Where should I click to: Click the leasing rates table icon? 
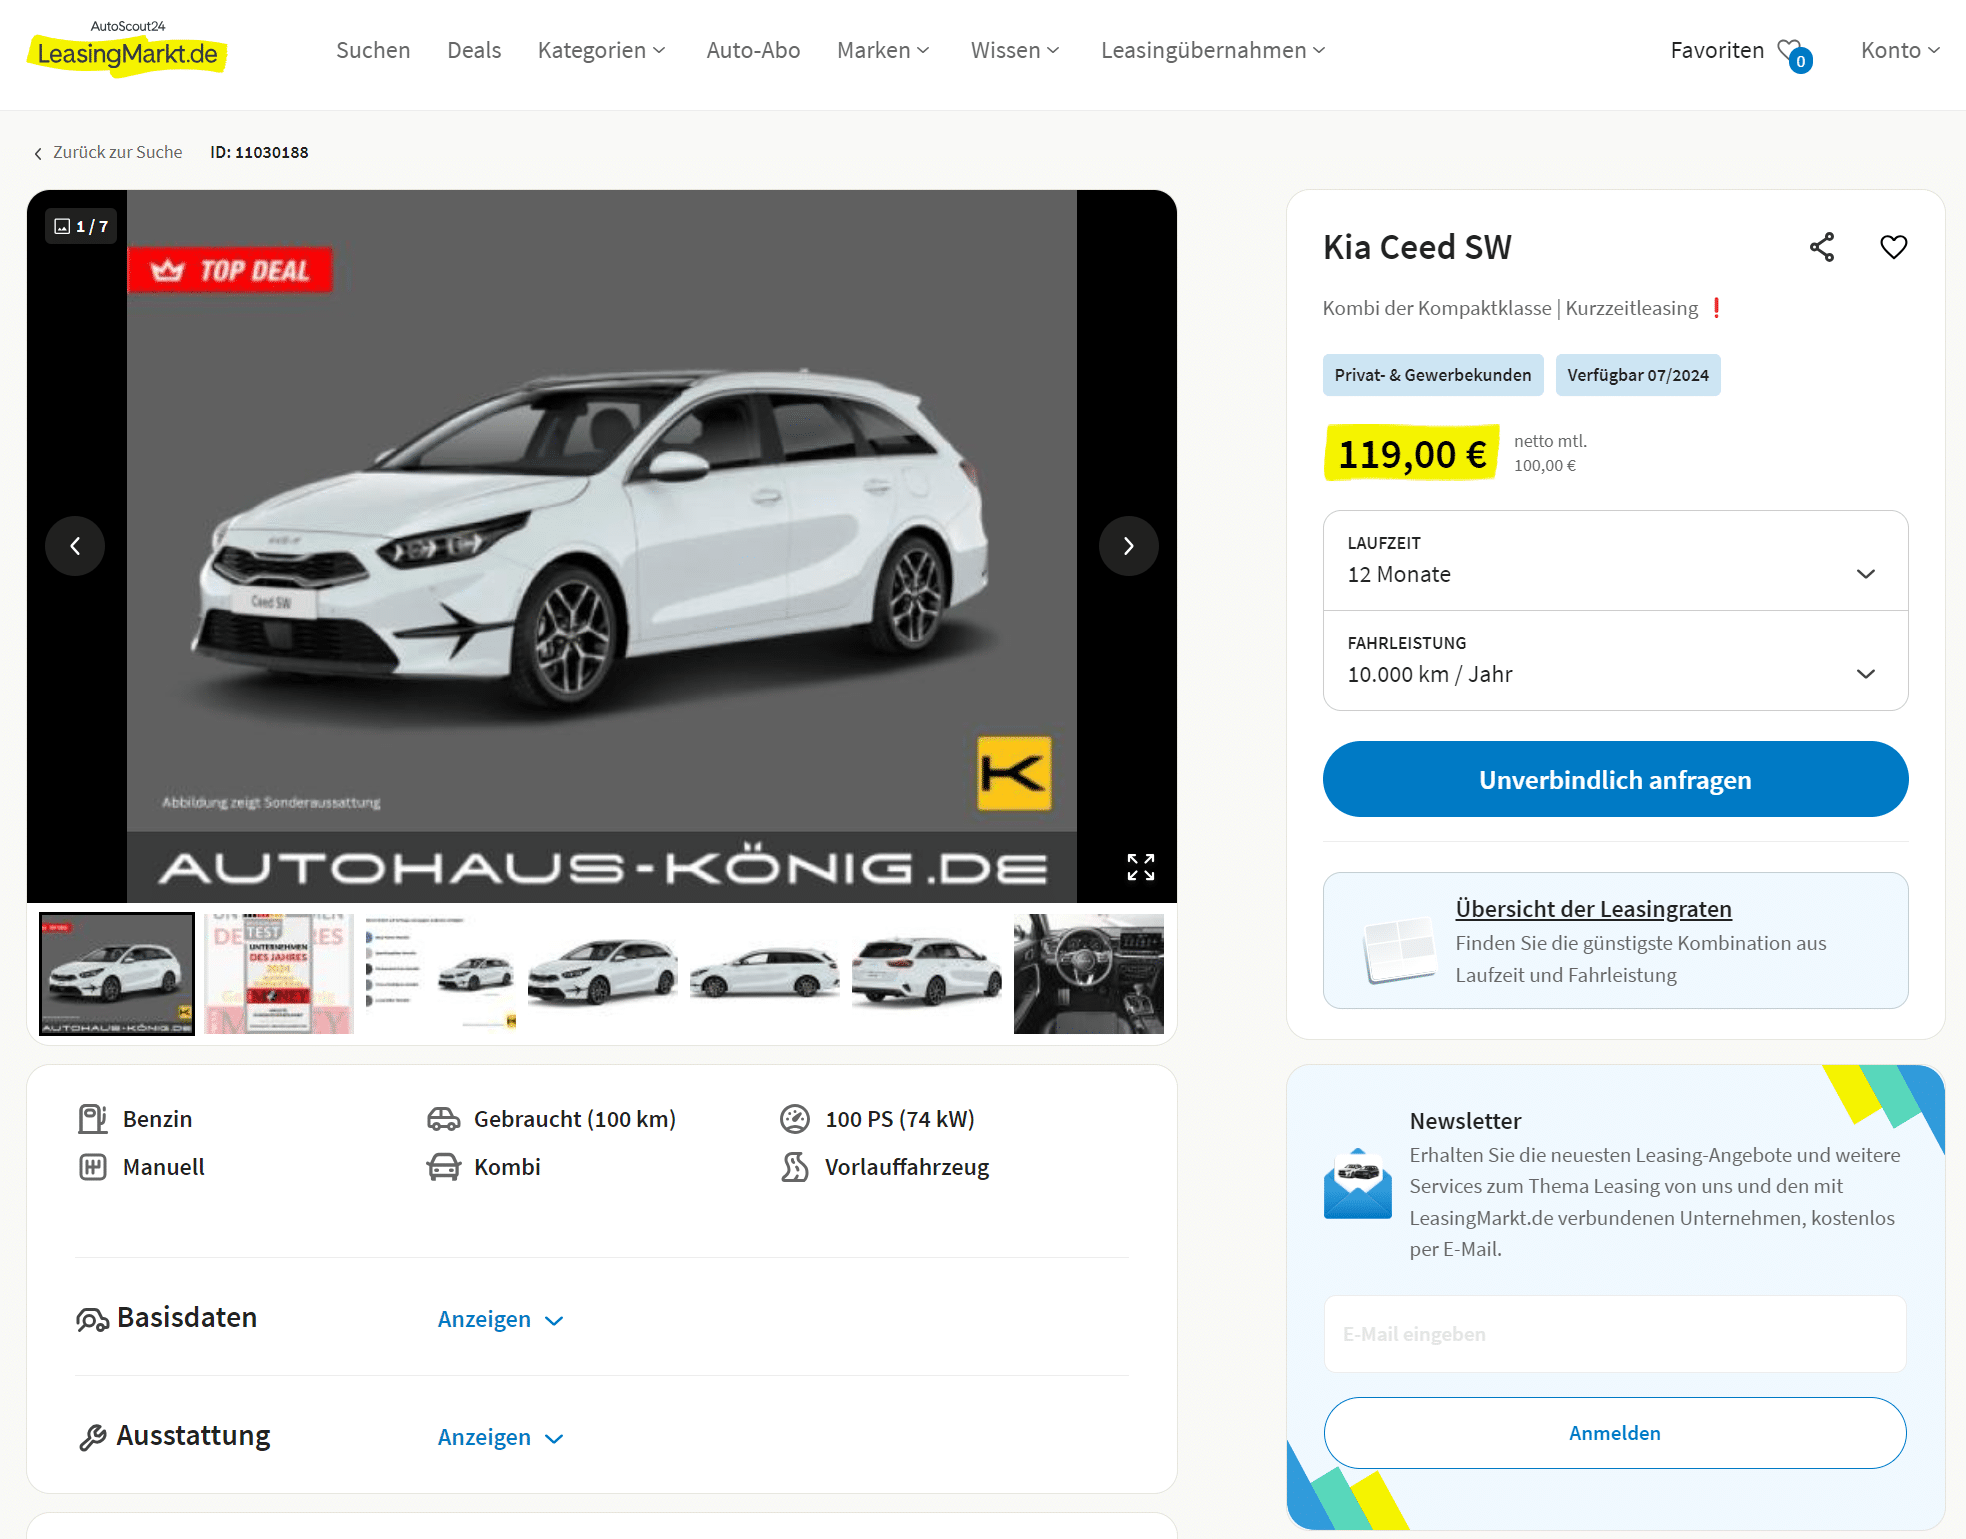pyautogui.click(x=1399, y=950)
